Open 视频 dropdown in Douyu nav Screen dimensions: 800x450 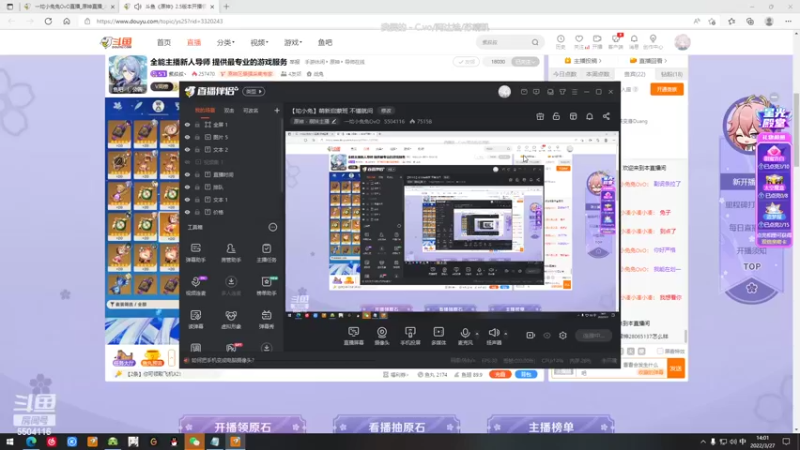point(259,42)
